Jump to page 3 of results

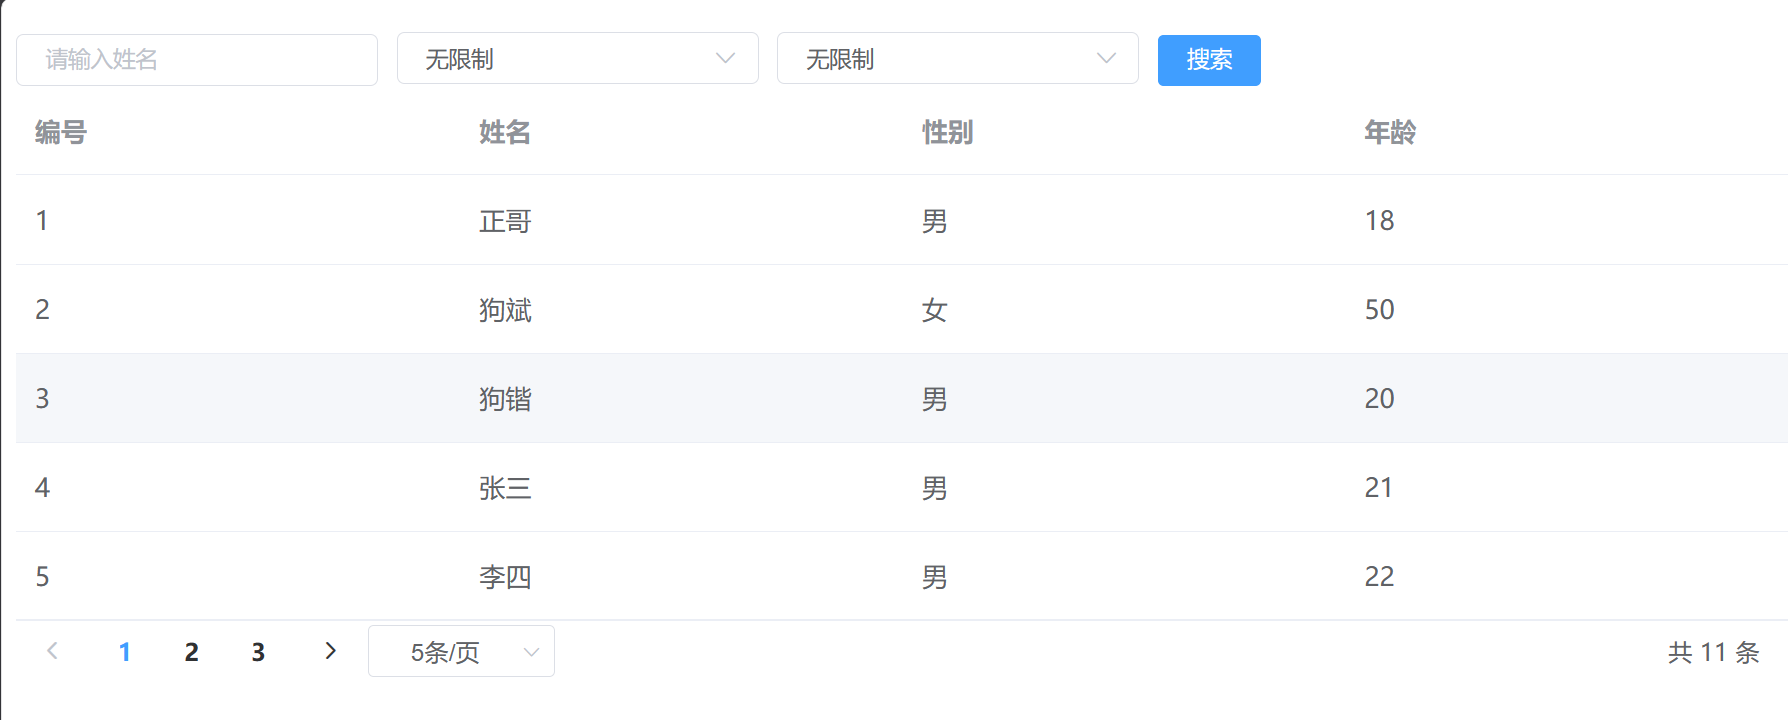coord(258,652)
